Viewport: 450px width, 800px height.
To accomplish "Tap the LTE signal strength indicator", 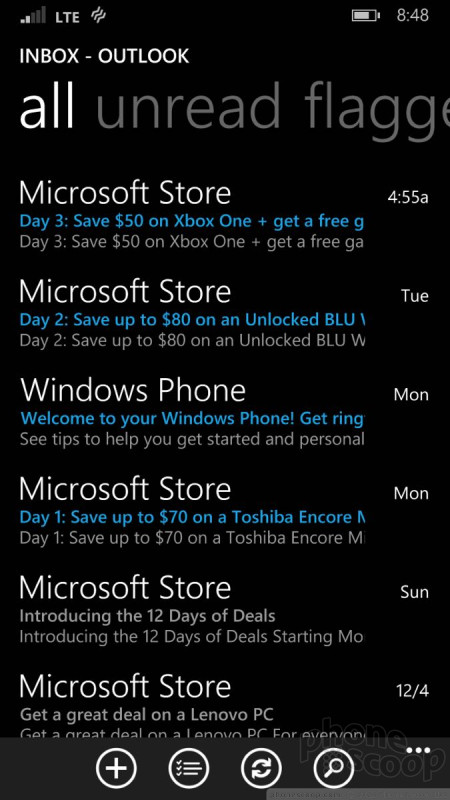I will coord(33,15).
